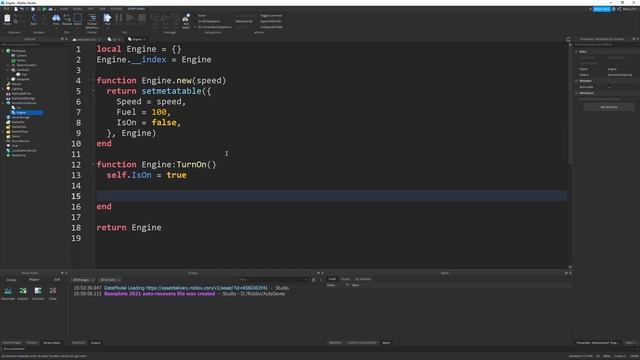Viewport: 640px width, 360px height.
Task: Select the Engine script in Explorer
Action: point(21,112)
